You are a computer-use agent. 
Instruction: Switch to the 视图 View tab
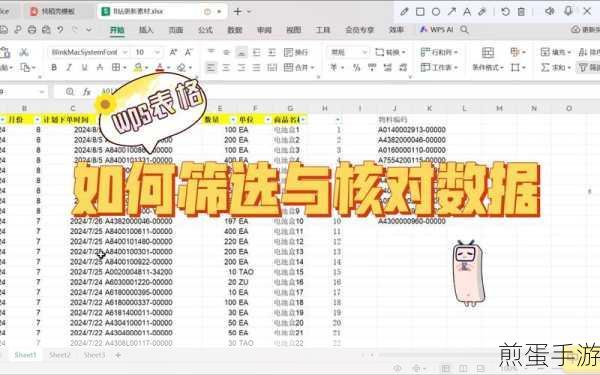click(293, 30)
